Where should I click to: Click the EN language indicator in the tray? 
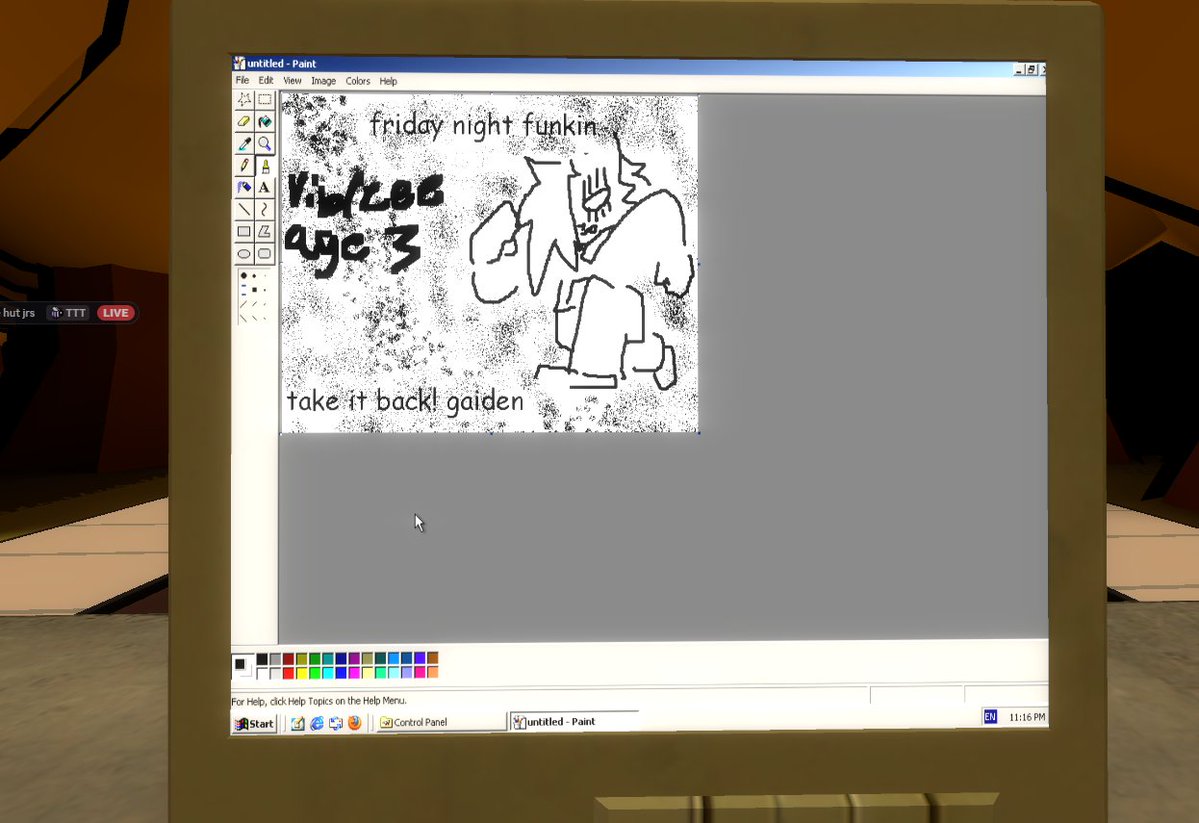(990, 717)
